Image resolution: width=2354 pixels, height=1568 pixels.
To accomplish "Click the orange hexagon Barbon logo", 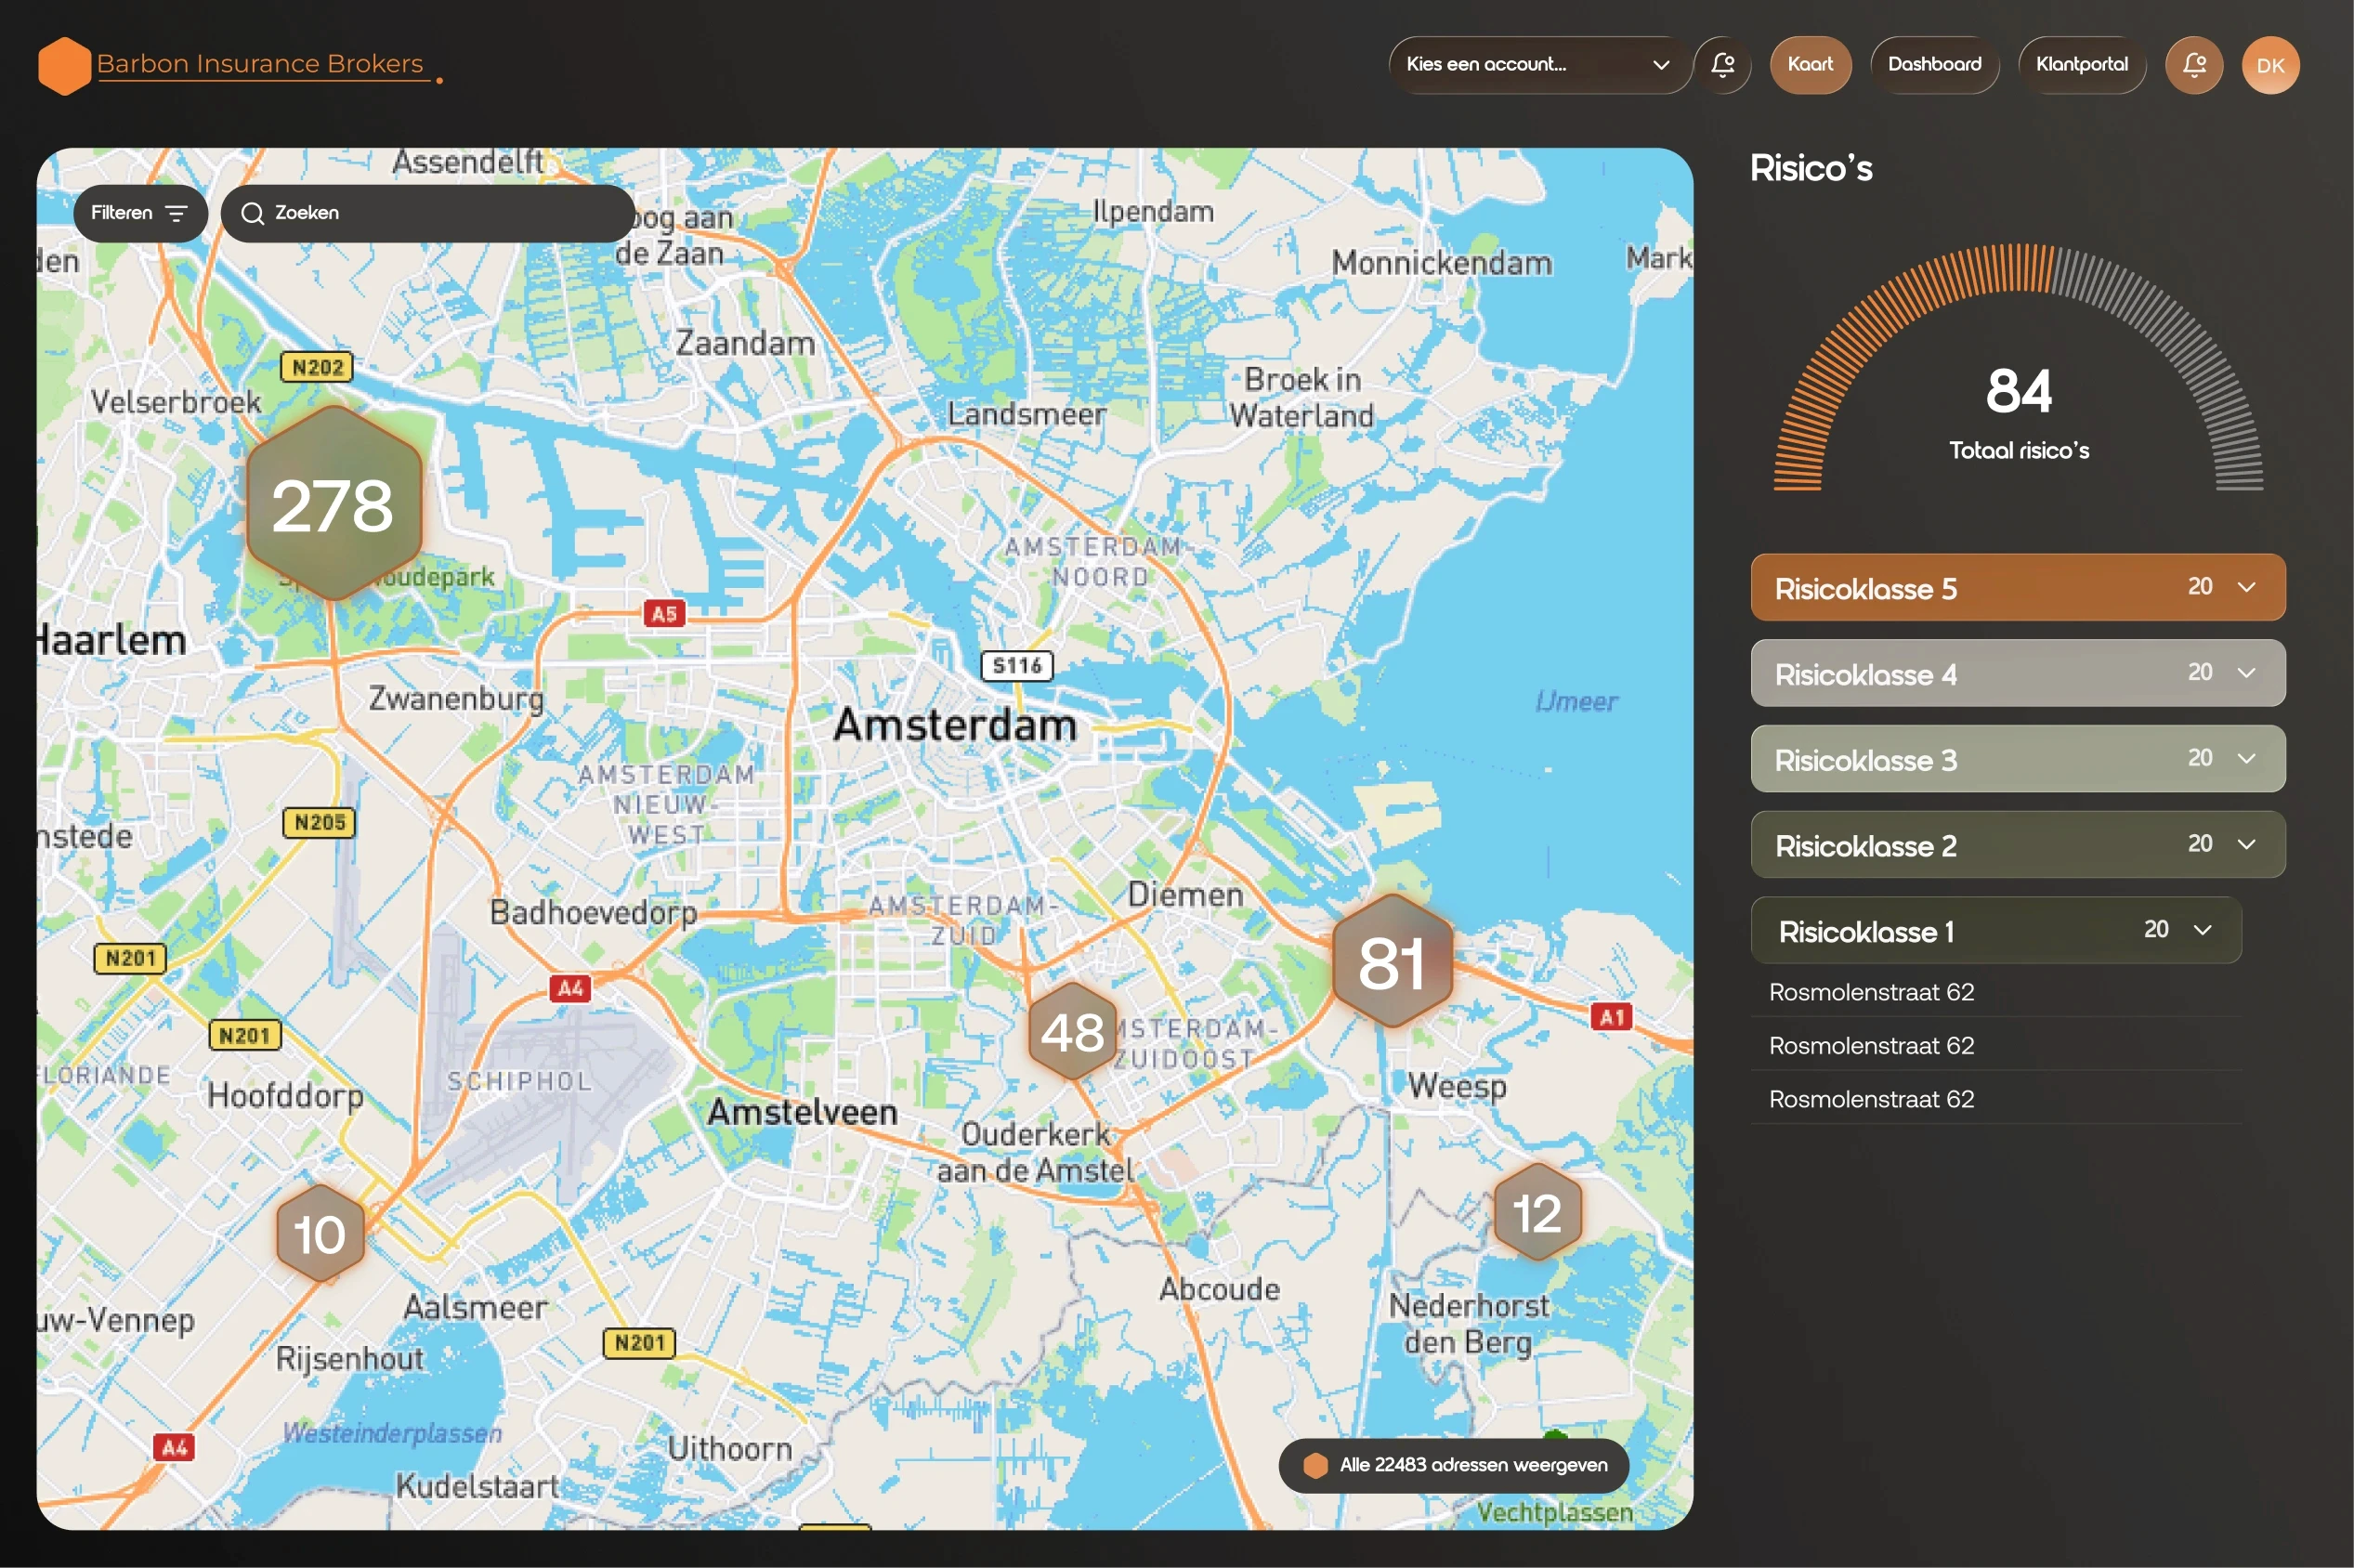I will click(64, 65).
